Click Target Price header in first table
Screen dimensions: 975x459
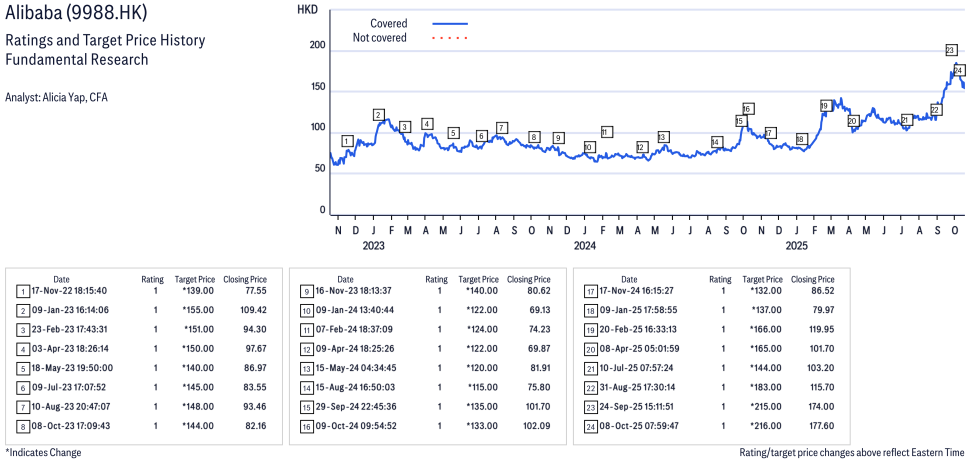point(194,279)
